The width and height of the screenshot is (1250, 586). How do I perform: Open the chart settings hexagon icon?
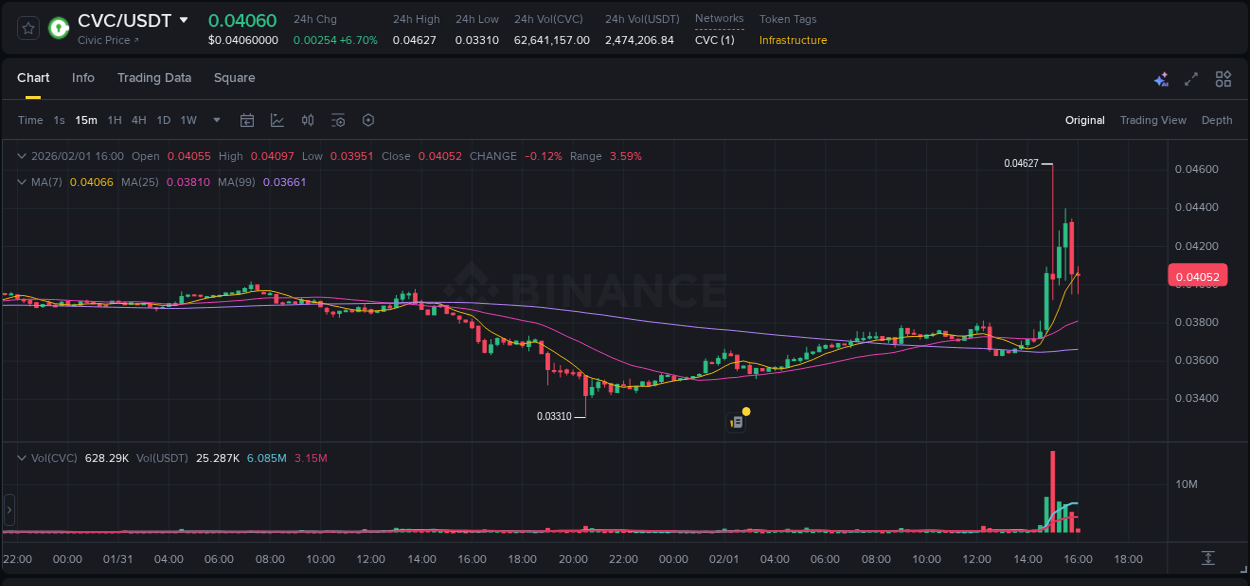pyautogui.click(x=368, y=120)
